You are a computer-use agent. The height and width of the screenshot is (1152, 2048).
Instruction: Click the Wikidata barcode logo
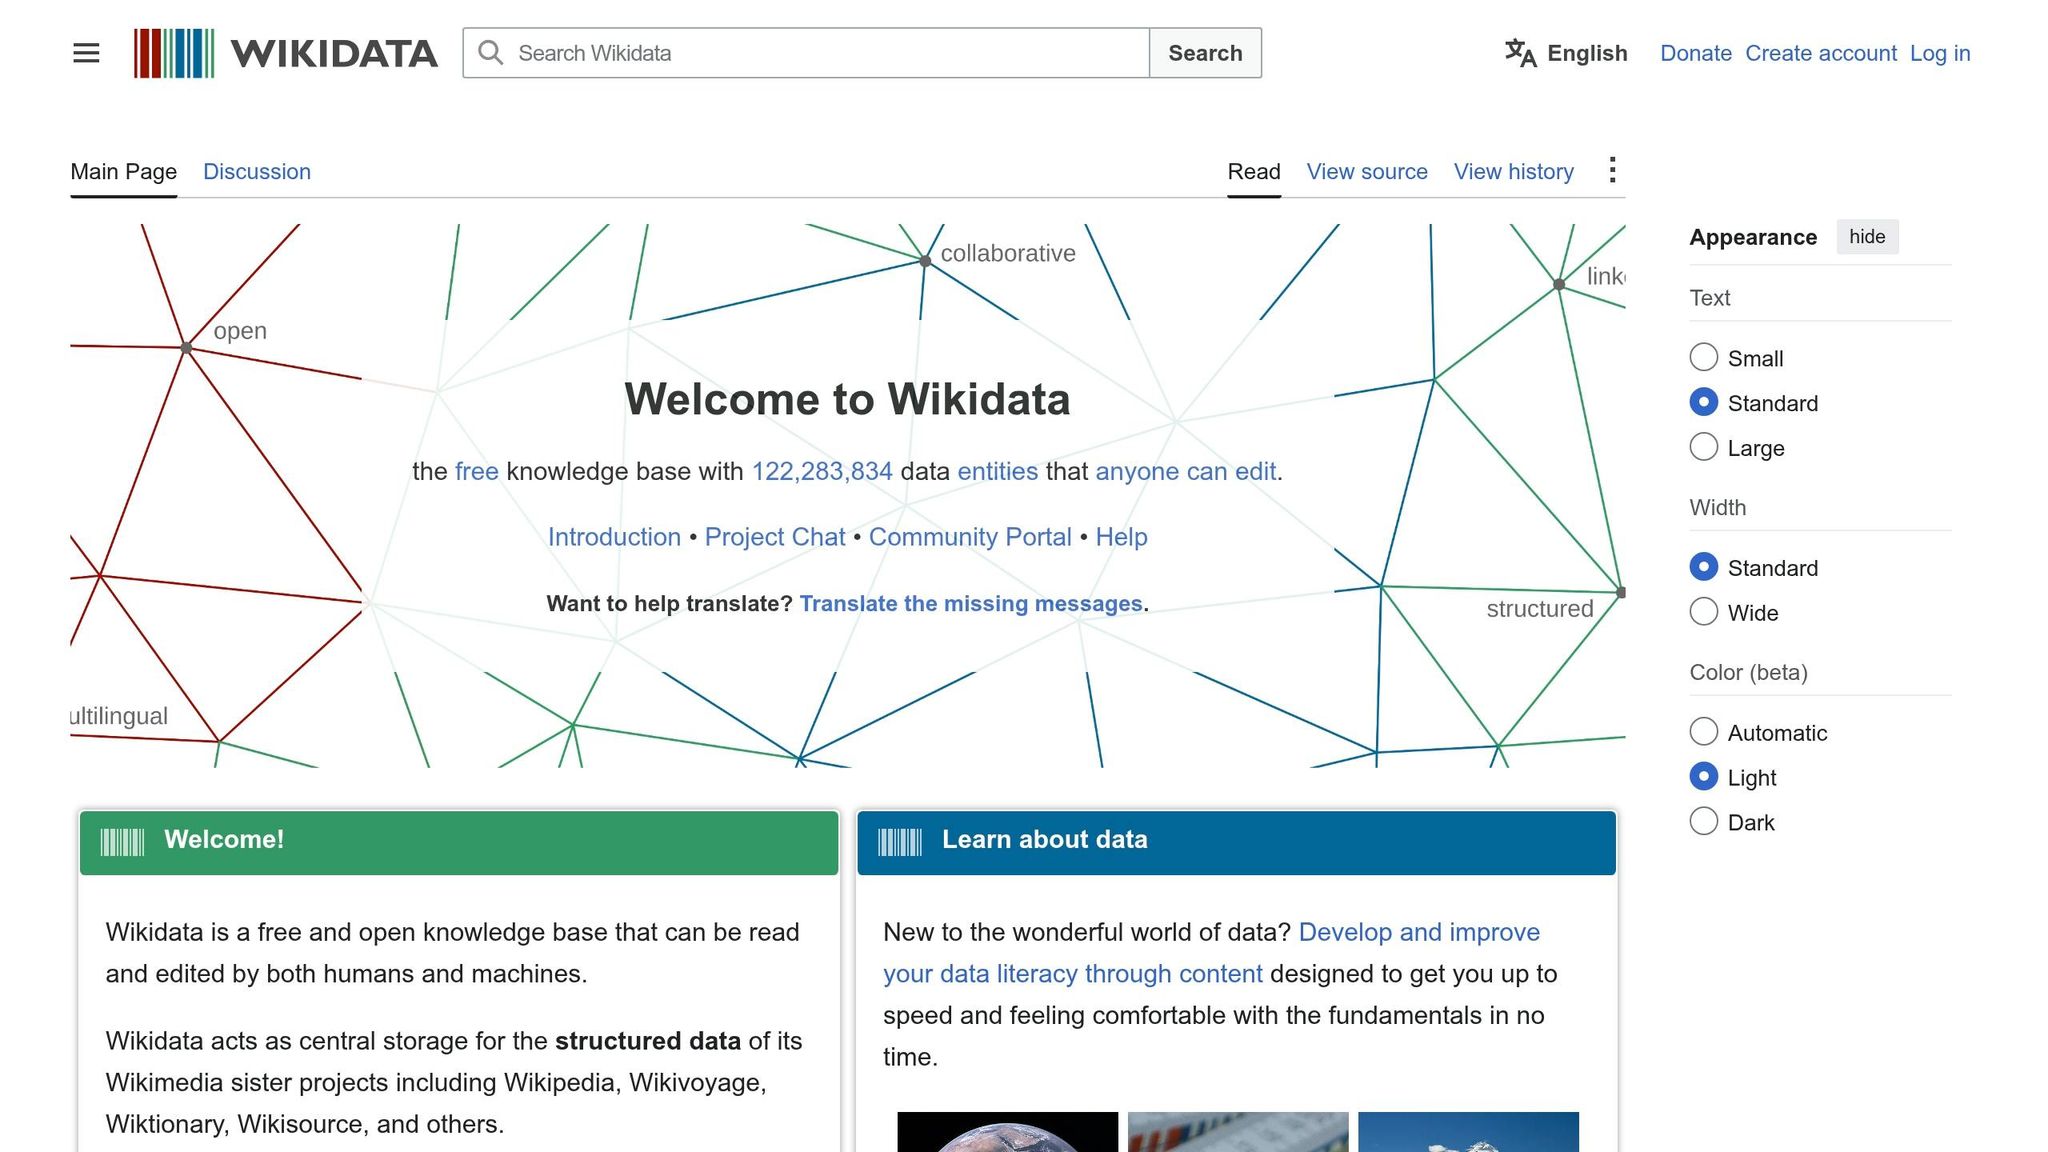point(174,53)
